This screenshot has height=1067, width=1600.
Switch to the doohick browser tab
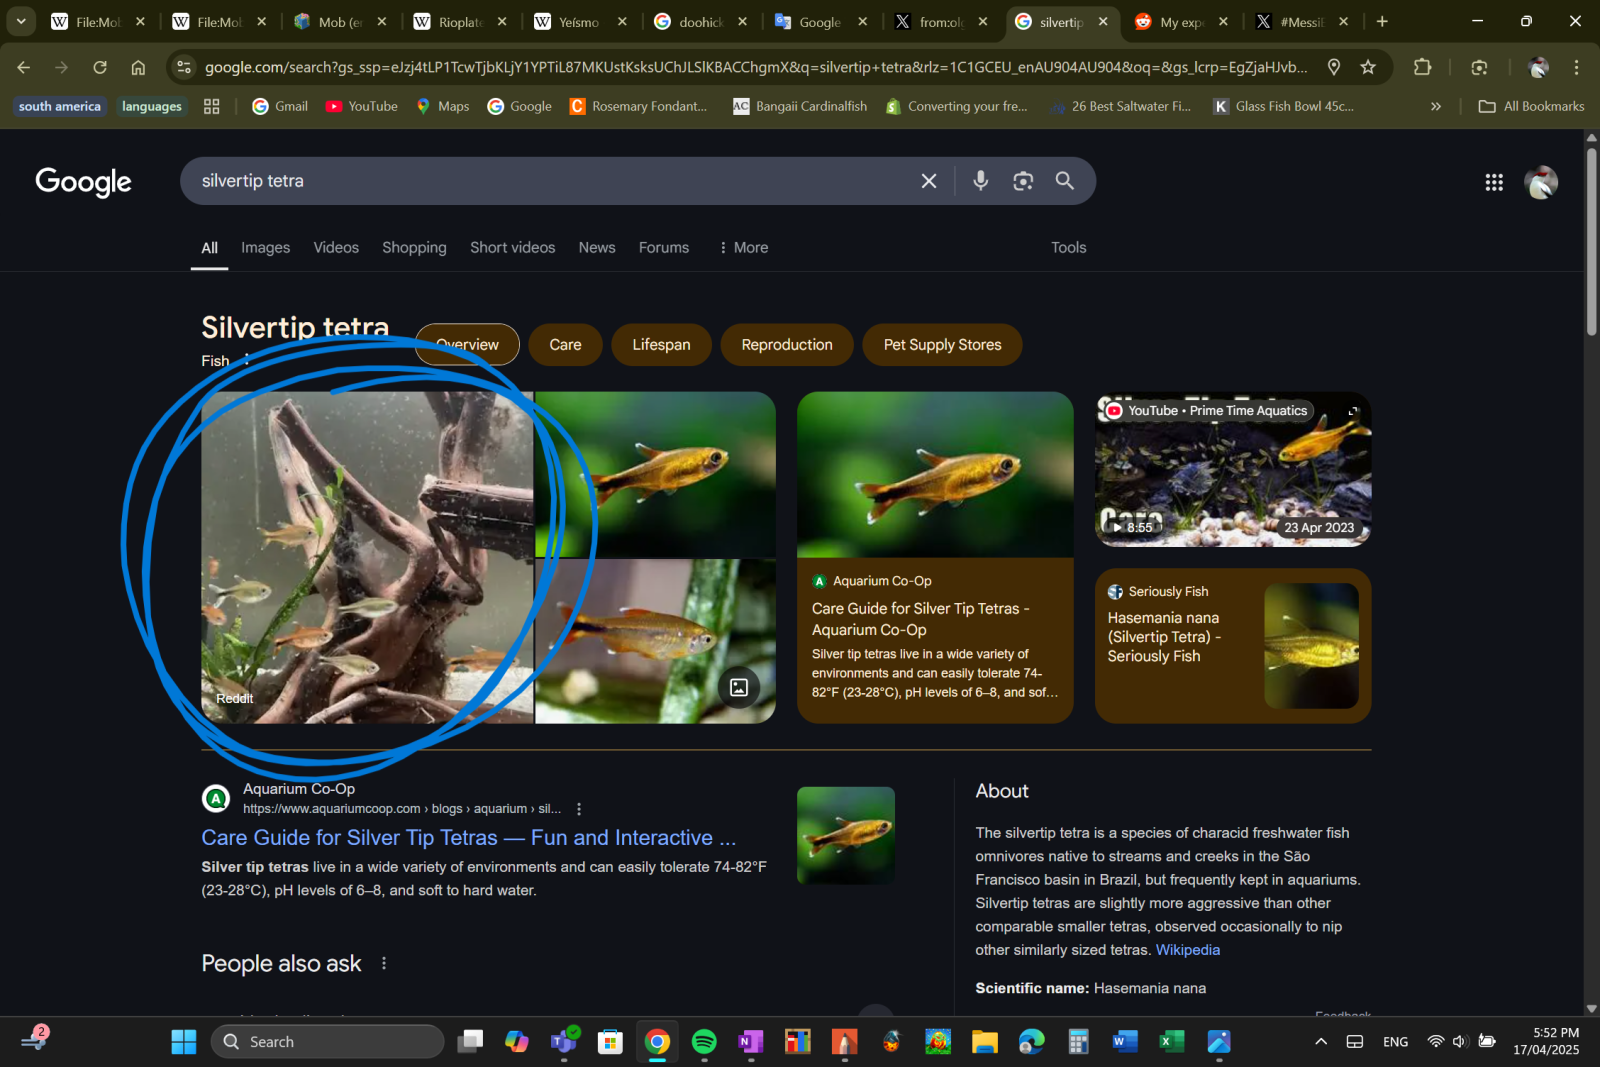[700, 21]
